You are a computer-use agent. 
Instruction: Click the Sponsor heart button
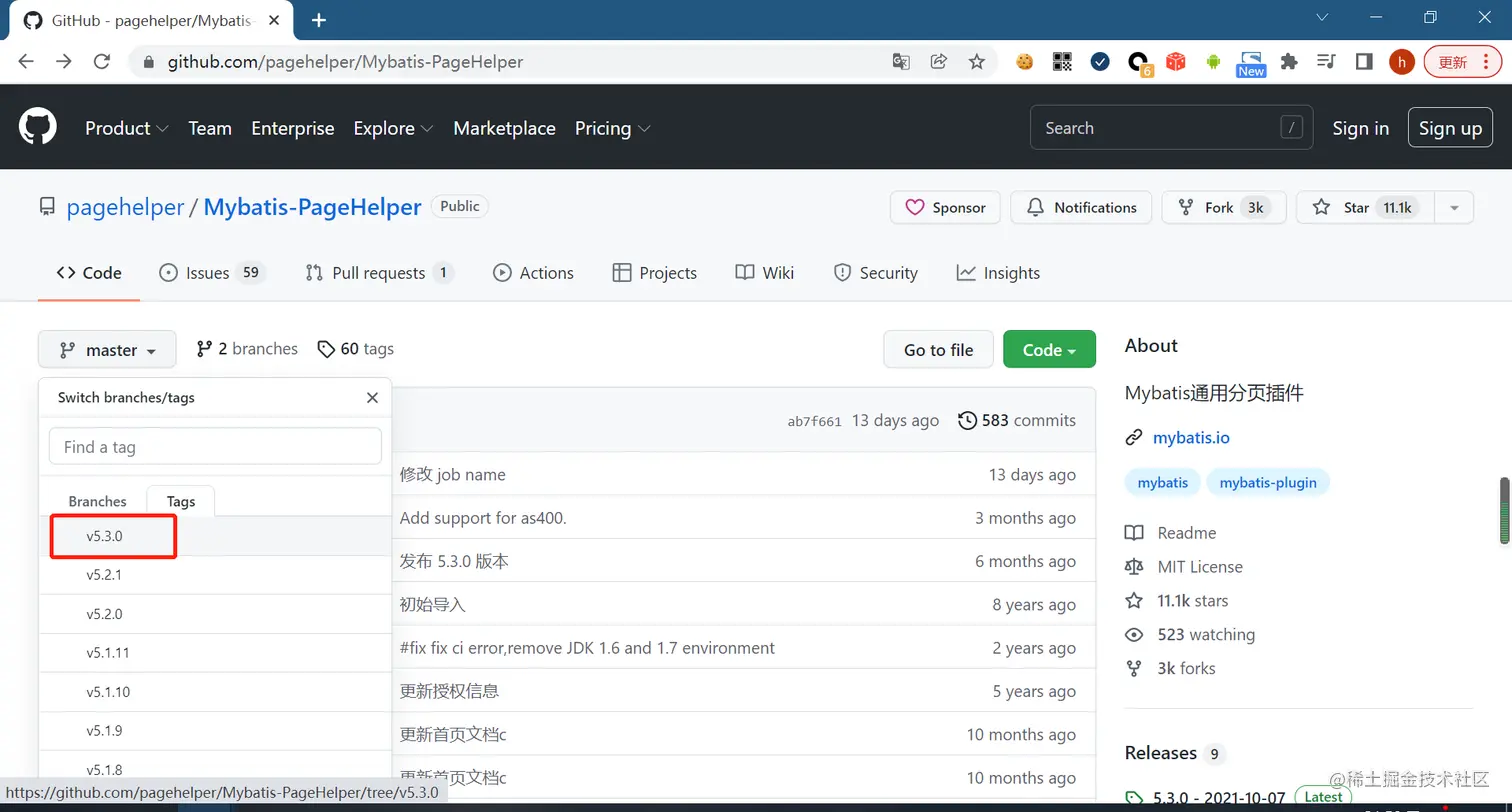(x=945, y=207)
